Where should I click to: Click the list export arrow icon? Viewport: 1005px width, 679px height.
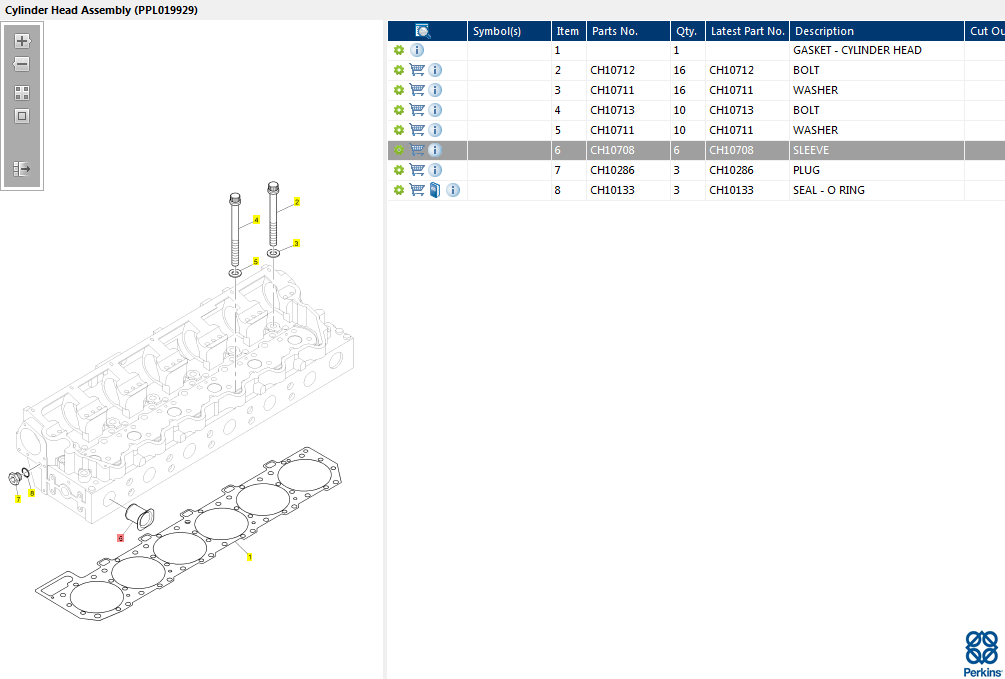coord(22,170)
